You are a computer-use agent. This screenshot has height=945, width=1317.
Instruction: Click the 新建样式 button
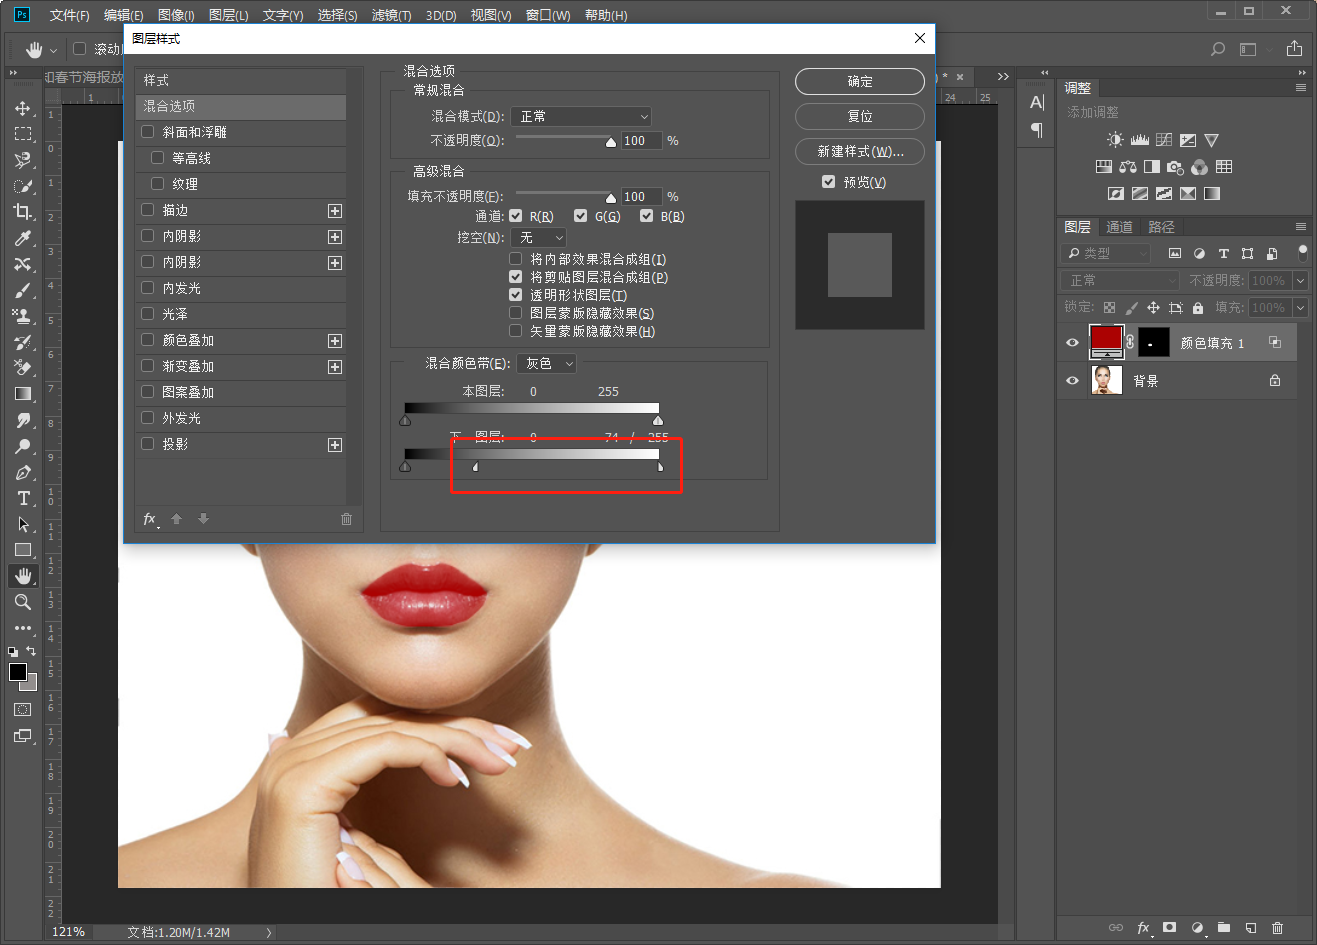[x=859, y=152]
